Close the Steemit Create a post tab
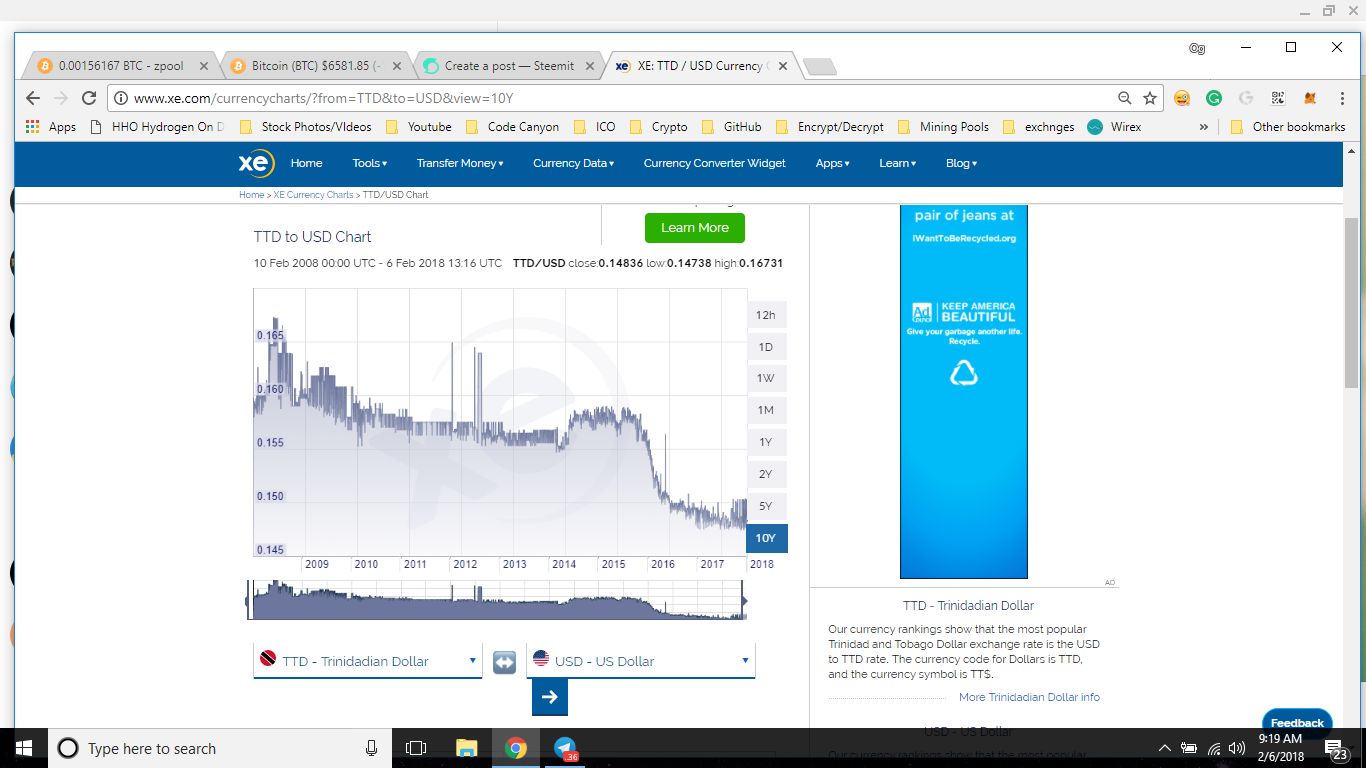Screen dimensions: 1366x768 tap(591, 66)
